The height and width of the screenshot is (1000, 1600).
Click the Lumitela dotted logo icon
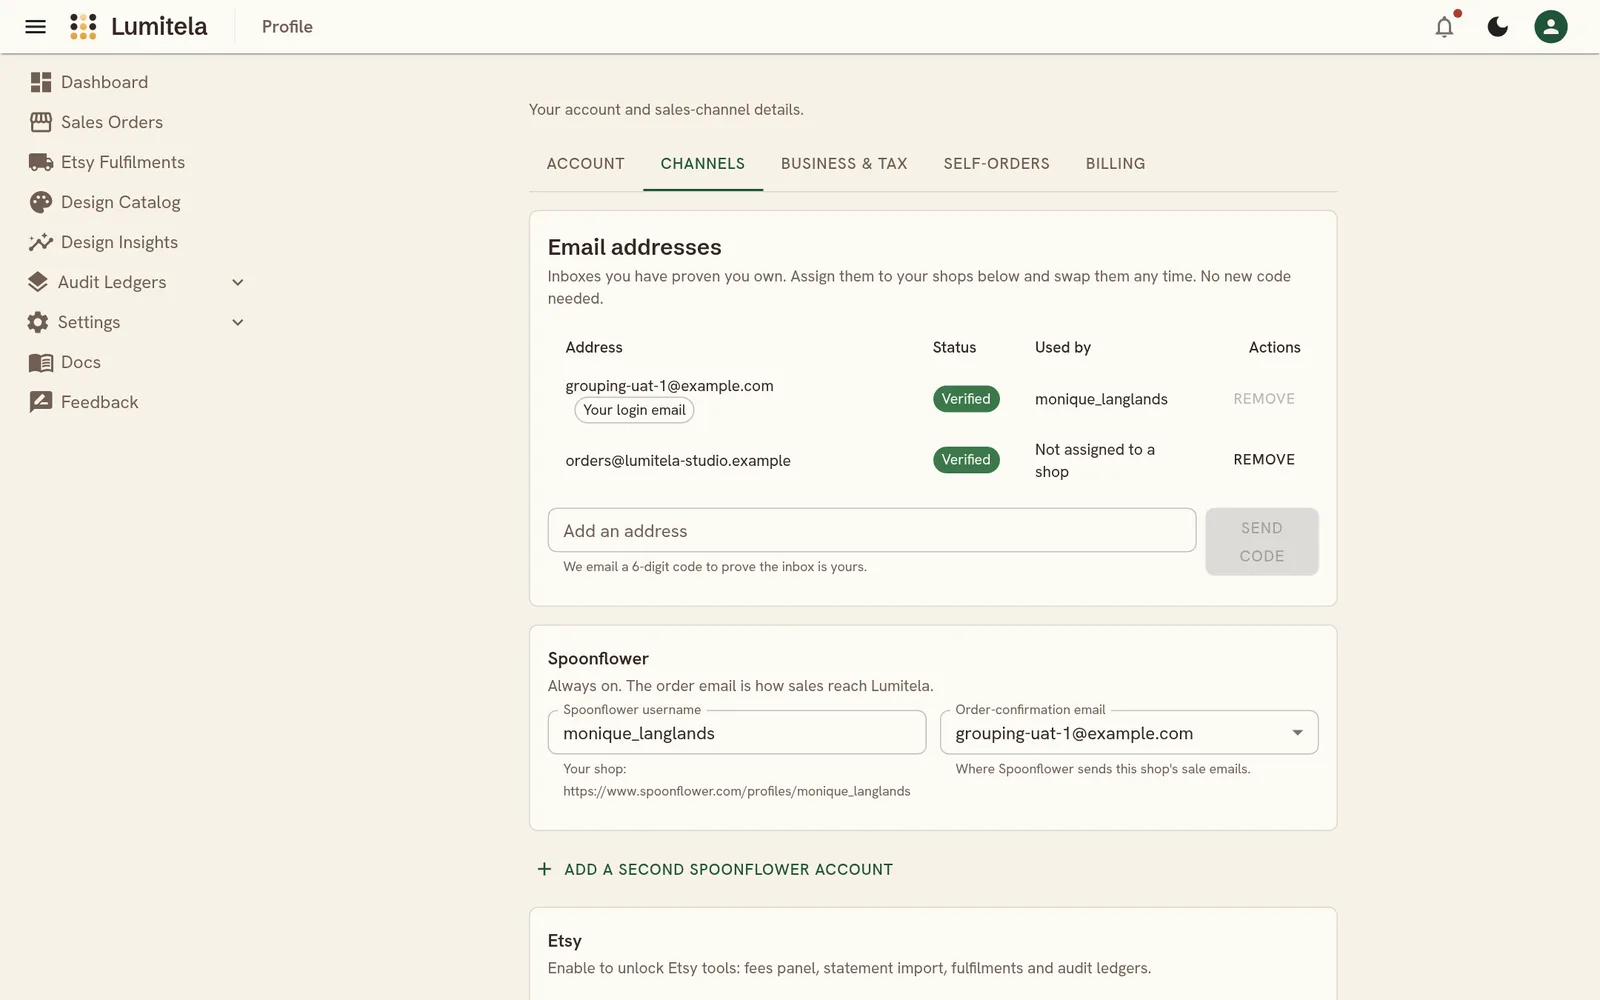83,27
